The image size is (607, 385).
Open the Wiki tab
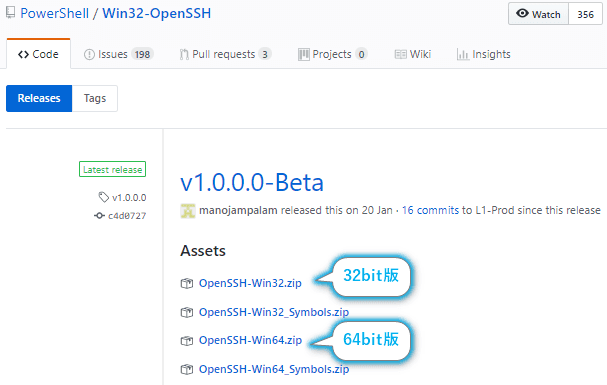click(413, 54)
